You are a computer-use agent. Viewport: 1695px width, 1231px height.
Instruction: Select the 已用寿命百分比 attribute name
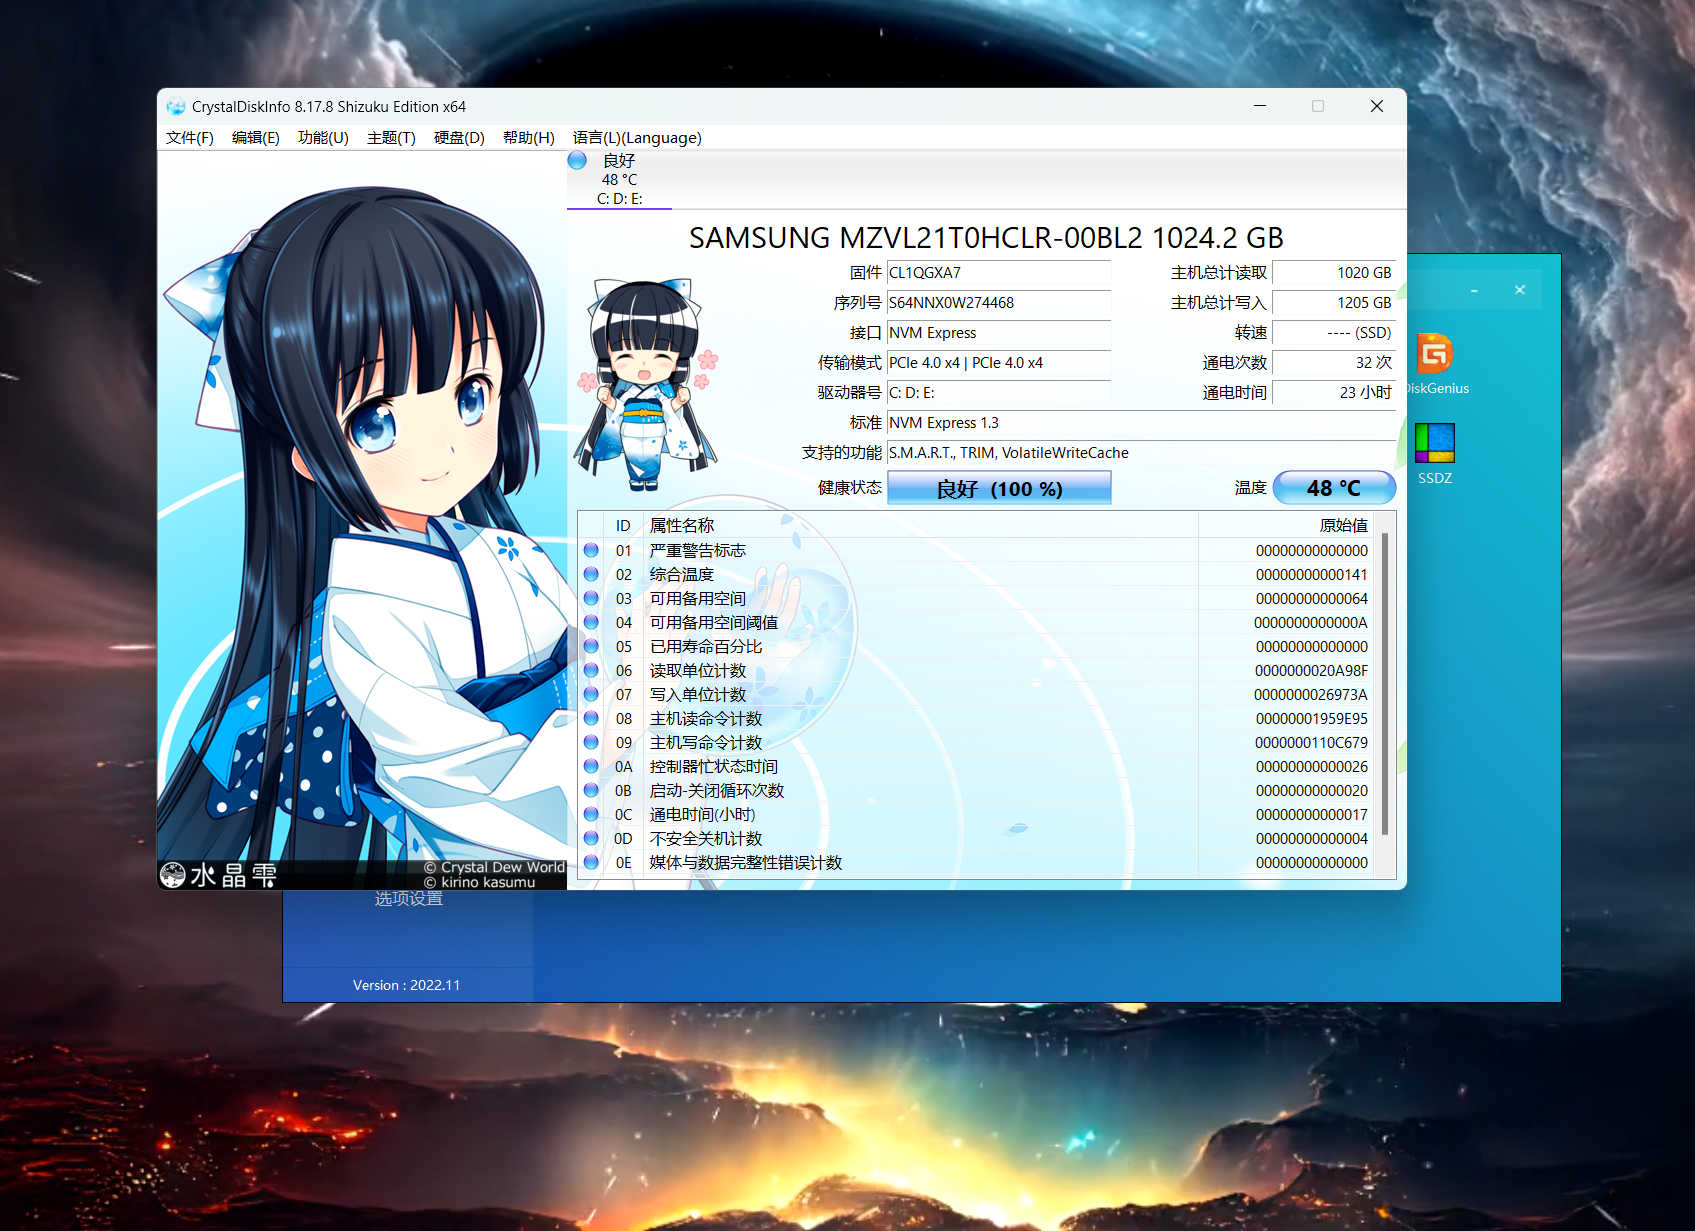706,646
